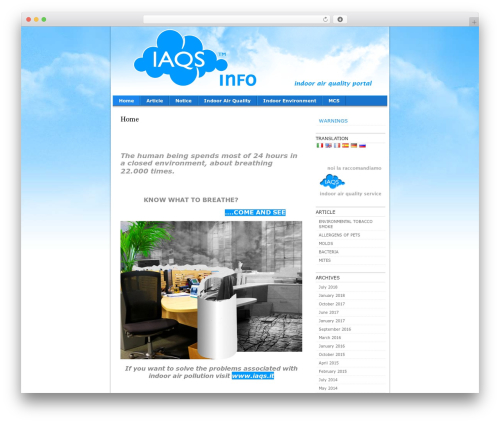Click the office air purifier image

tap(211, 290)
